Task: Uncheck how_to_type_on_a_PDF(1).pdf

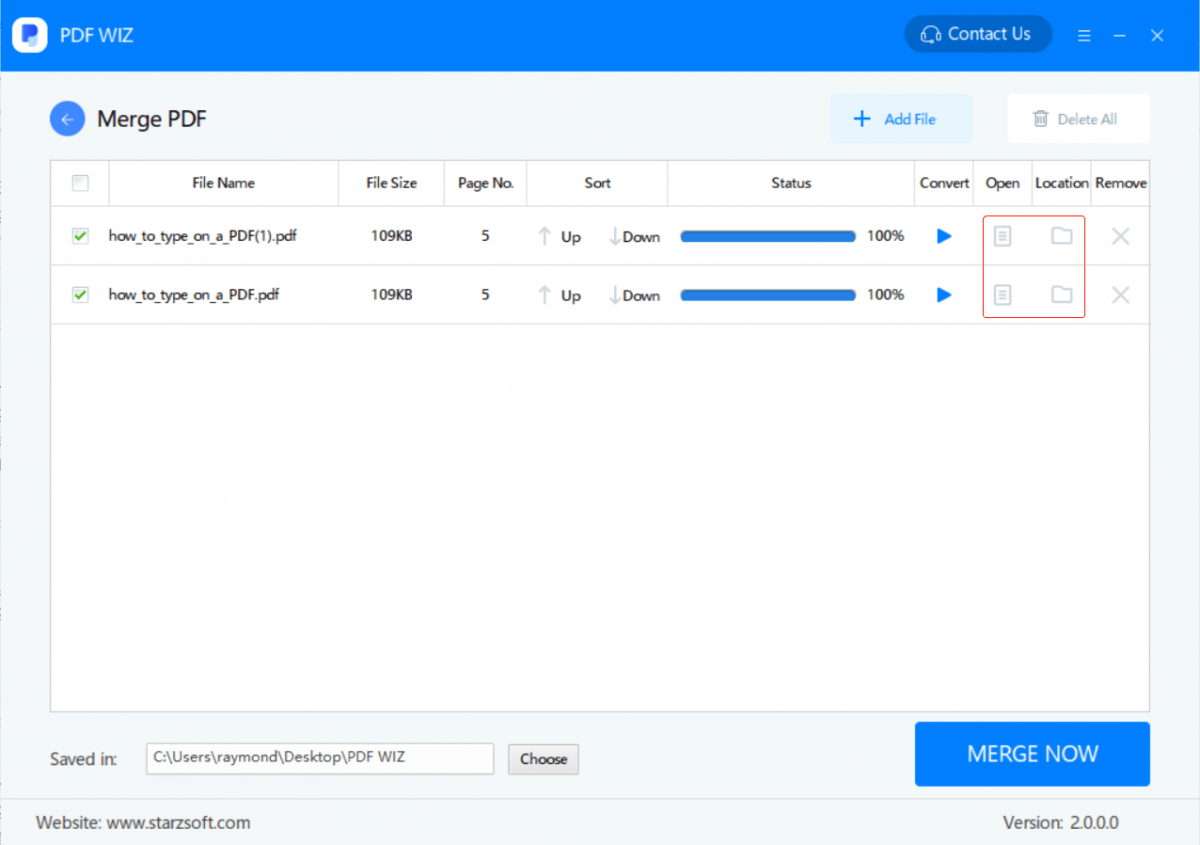Action: click(x=80, y=236)
